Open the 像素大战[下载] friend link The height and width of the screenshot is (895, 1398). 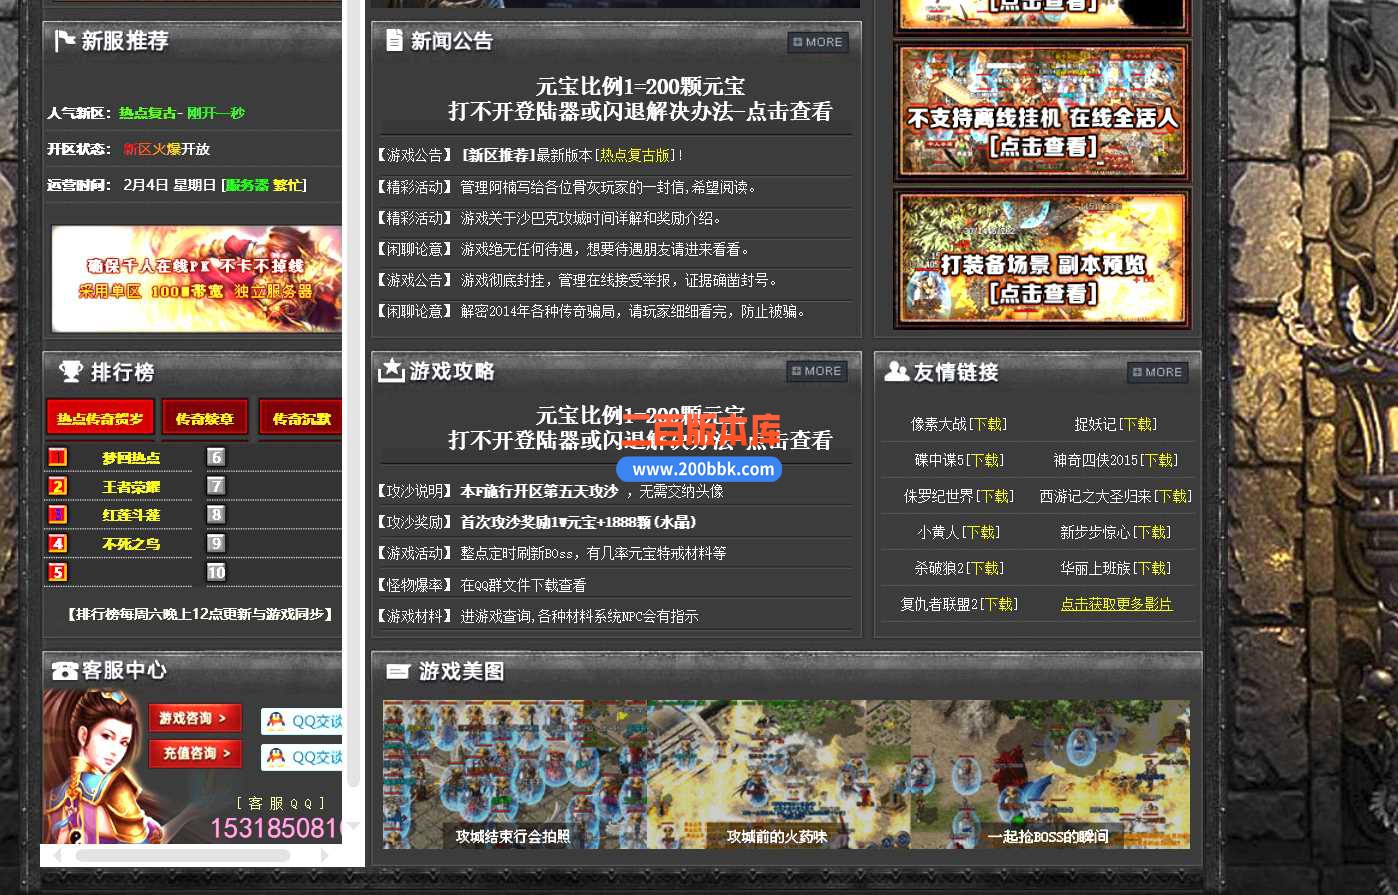[x=958, y=424]
